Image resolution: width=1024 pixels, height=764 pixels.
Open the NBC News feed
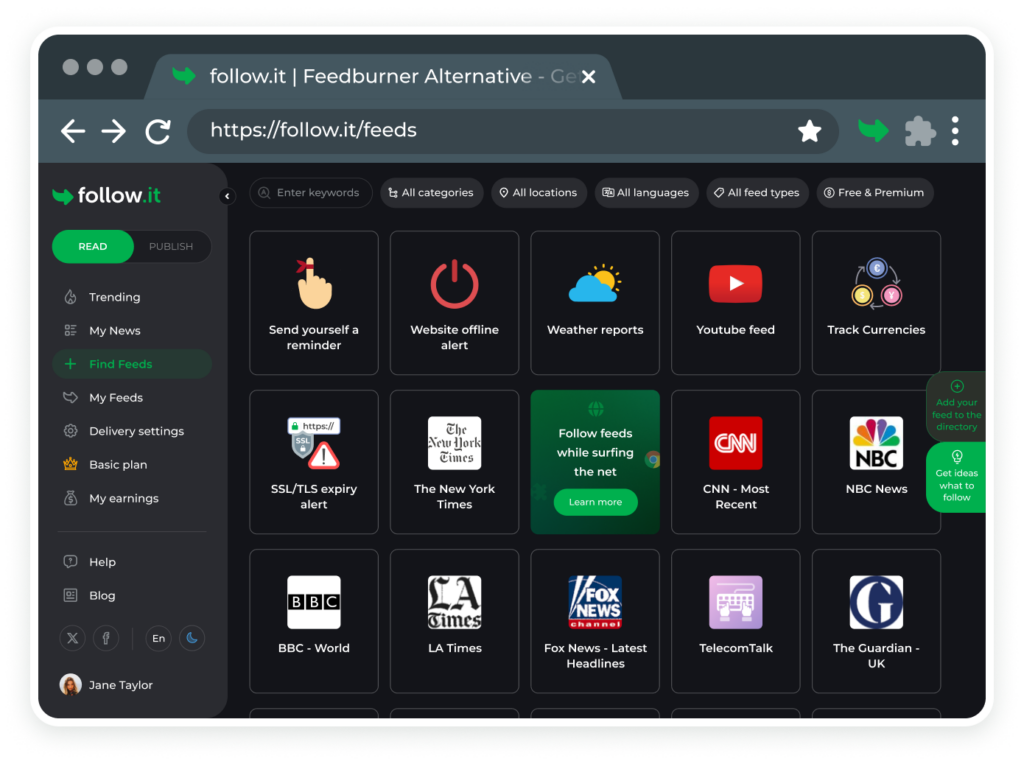tap(876, 462)
